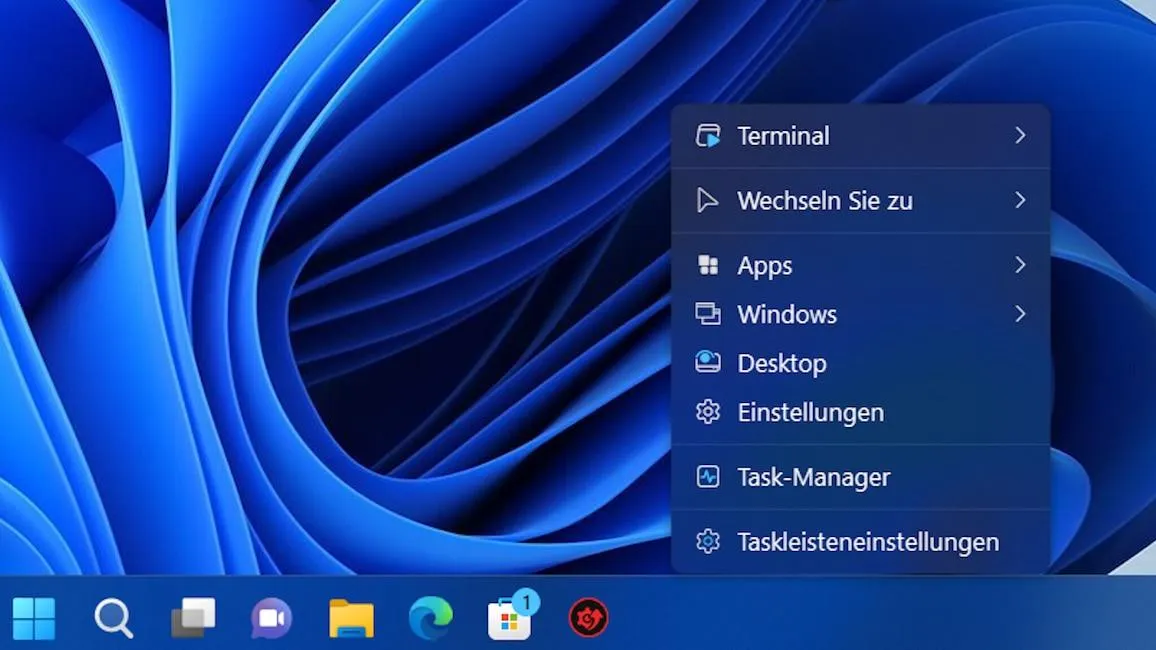Launch the Chat camera app on taskbar
Viewport: 1156px width, 650px height.
coord(271,618)
